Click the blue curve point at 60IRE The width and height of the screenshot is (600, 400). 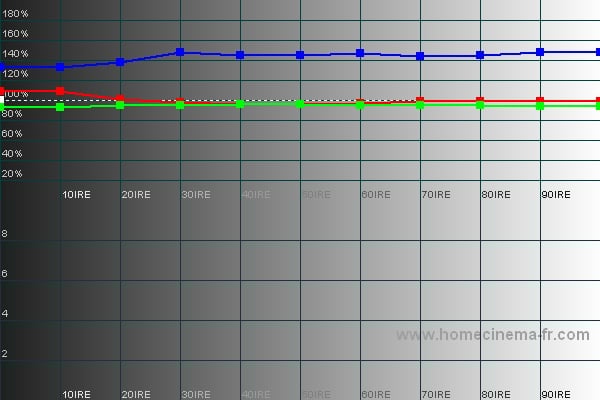tap(360, 53)
